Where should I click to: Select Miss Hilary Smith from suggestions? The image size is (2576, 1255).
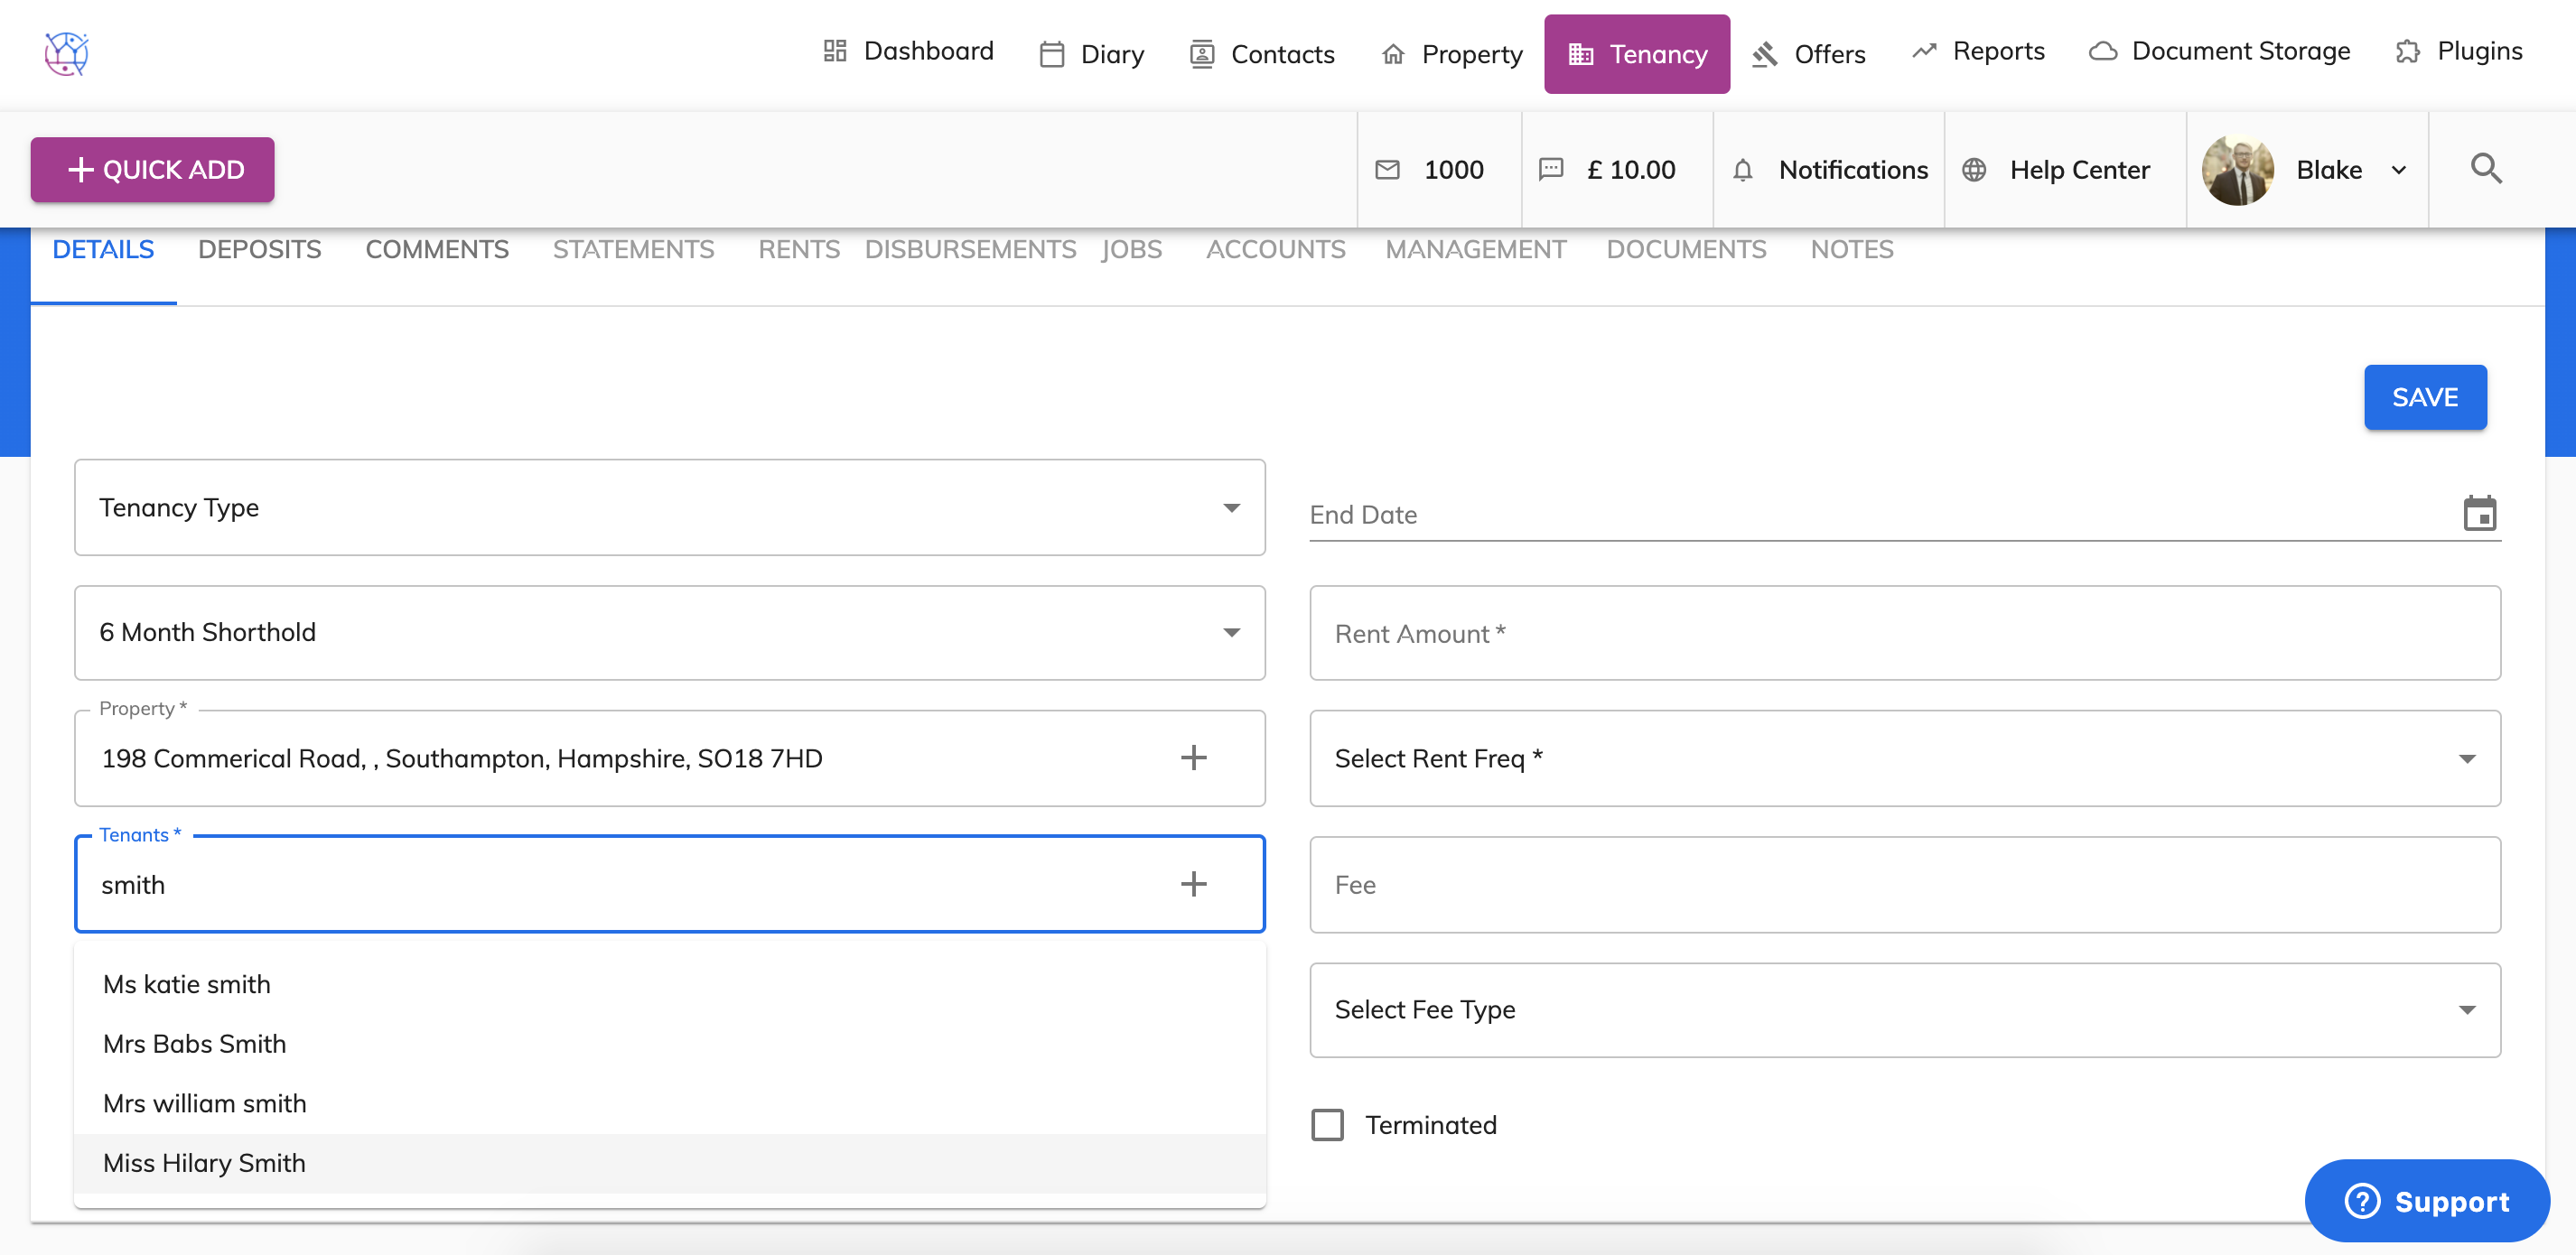coord(204,1162)
